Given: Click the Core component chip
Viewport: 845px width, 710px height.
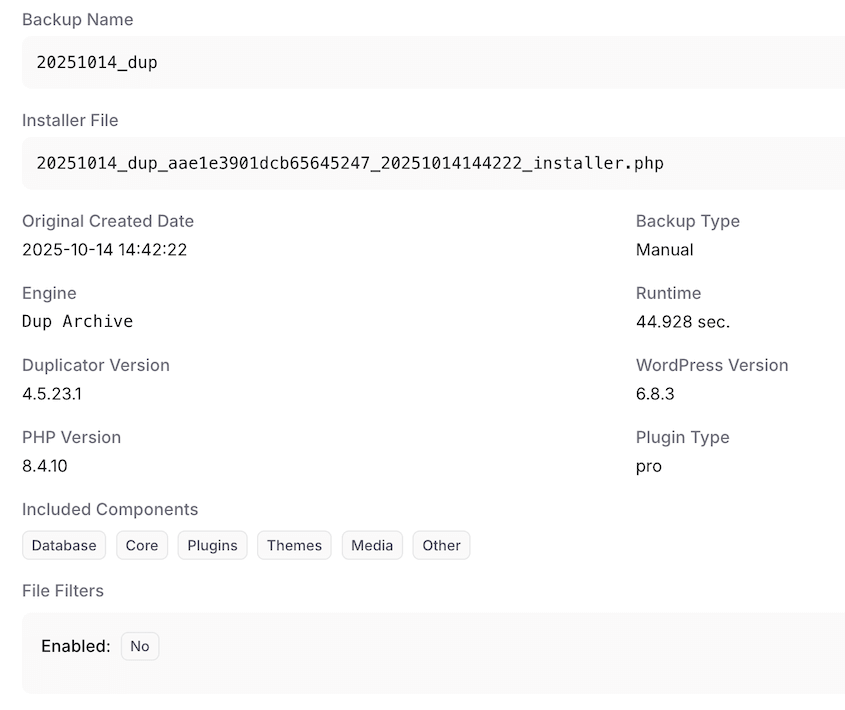Looking at the screenshot, I should (x=141, y=545).
